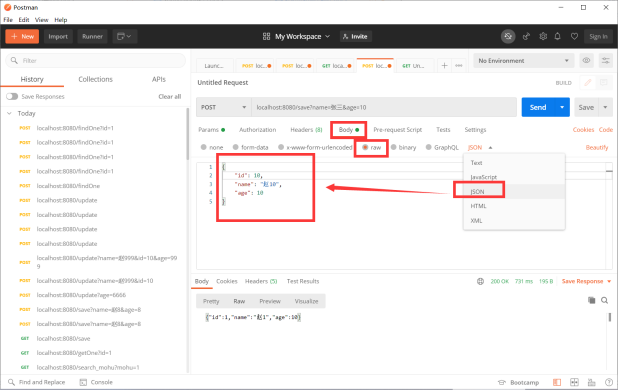Click the sync-off satellite icon
The height and width of the screenshot is (391, 619).
coord(508,36)
